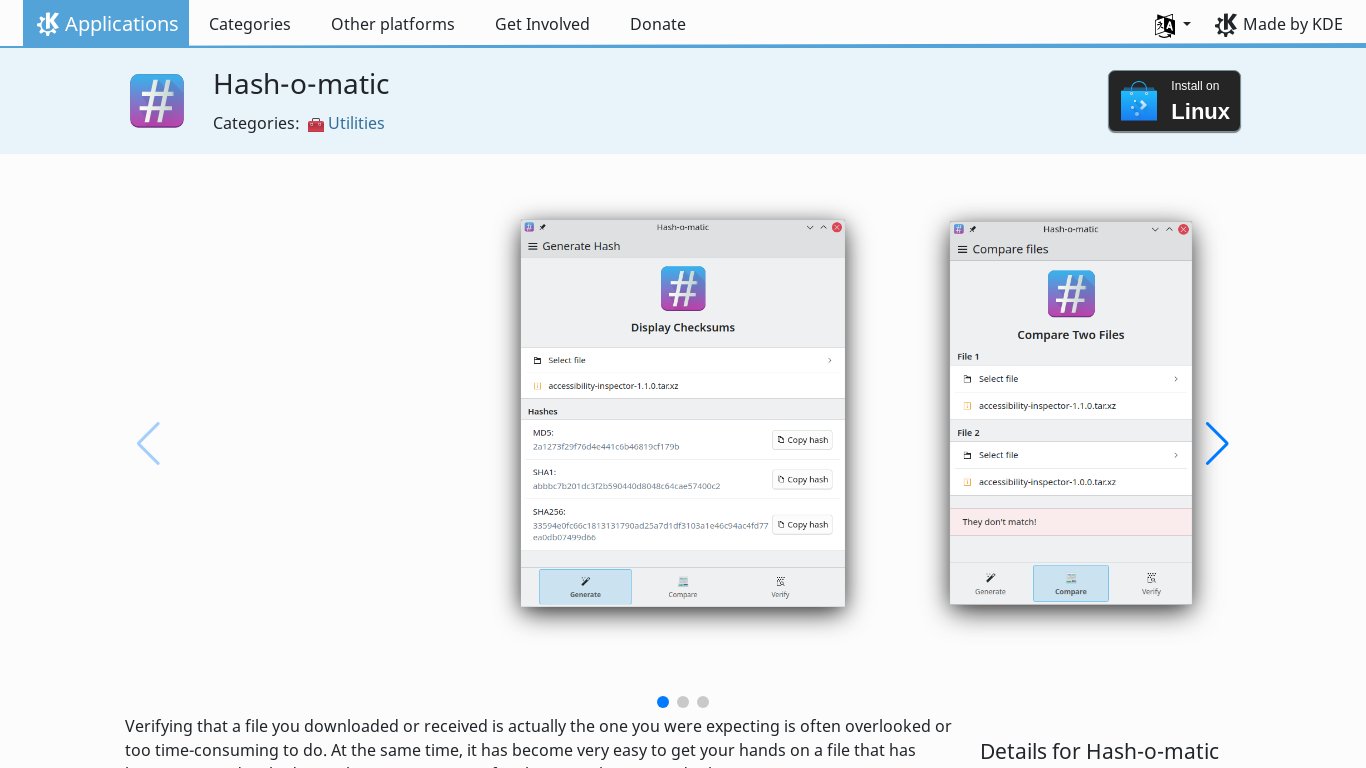Click Copy hash for SHA1
Screen dimensions: 1366x768
click(x=802, y=479)
